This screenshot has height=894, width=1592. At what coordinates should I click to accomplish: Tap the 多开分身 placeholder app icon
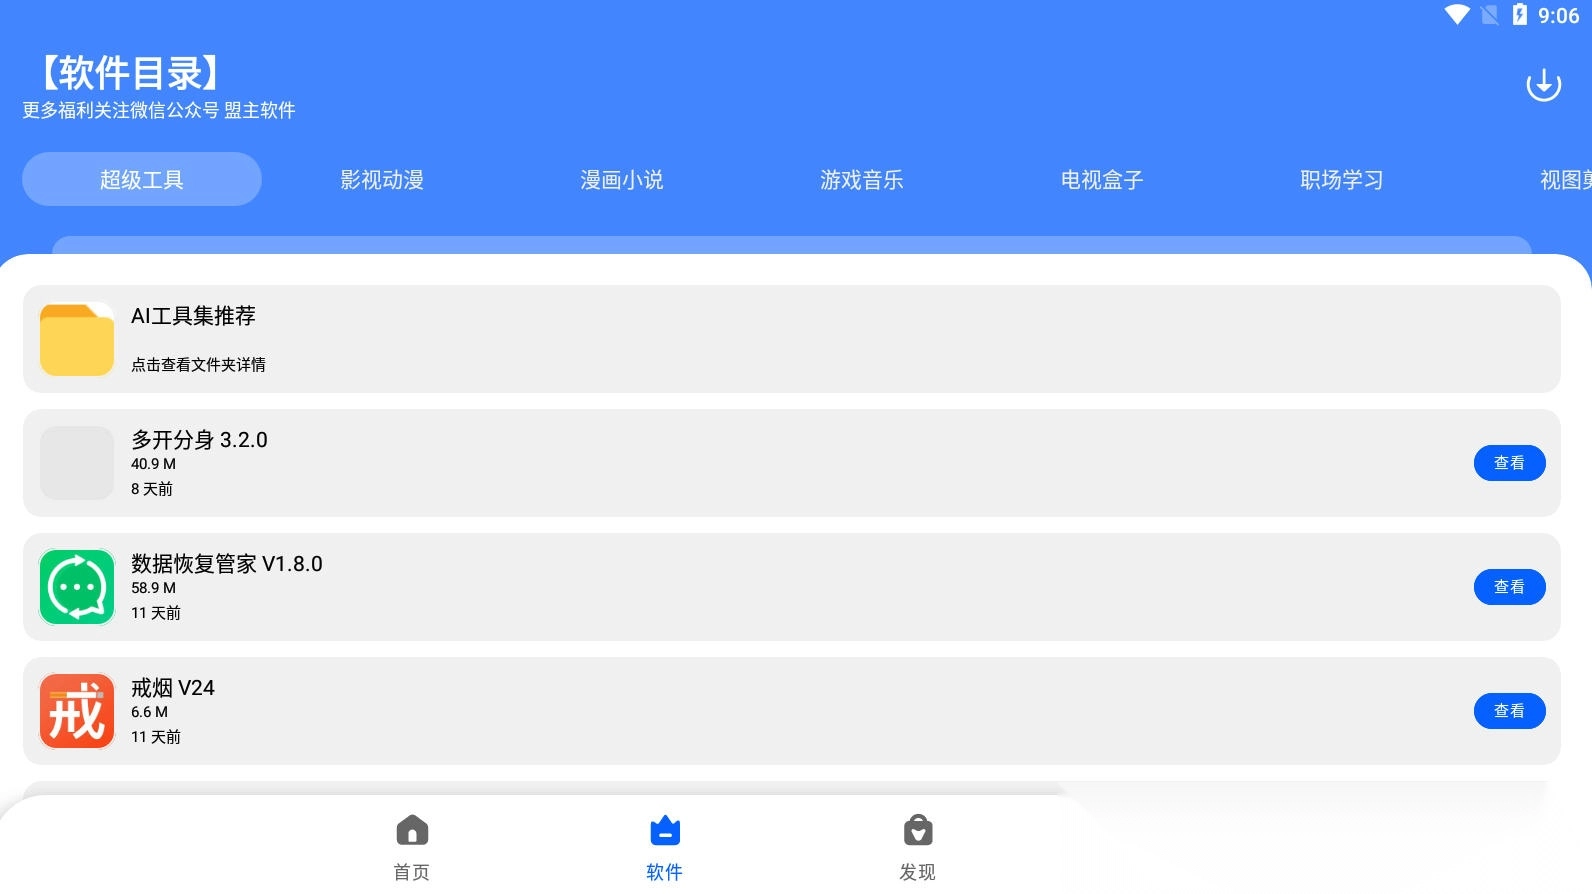click(77, 463)
